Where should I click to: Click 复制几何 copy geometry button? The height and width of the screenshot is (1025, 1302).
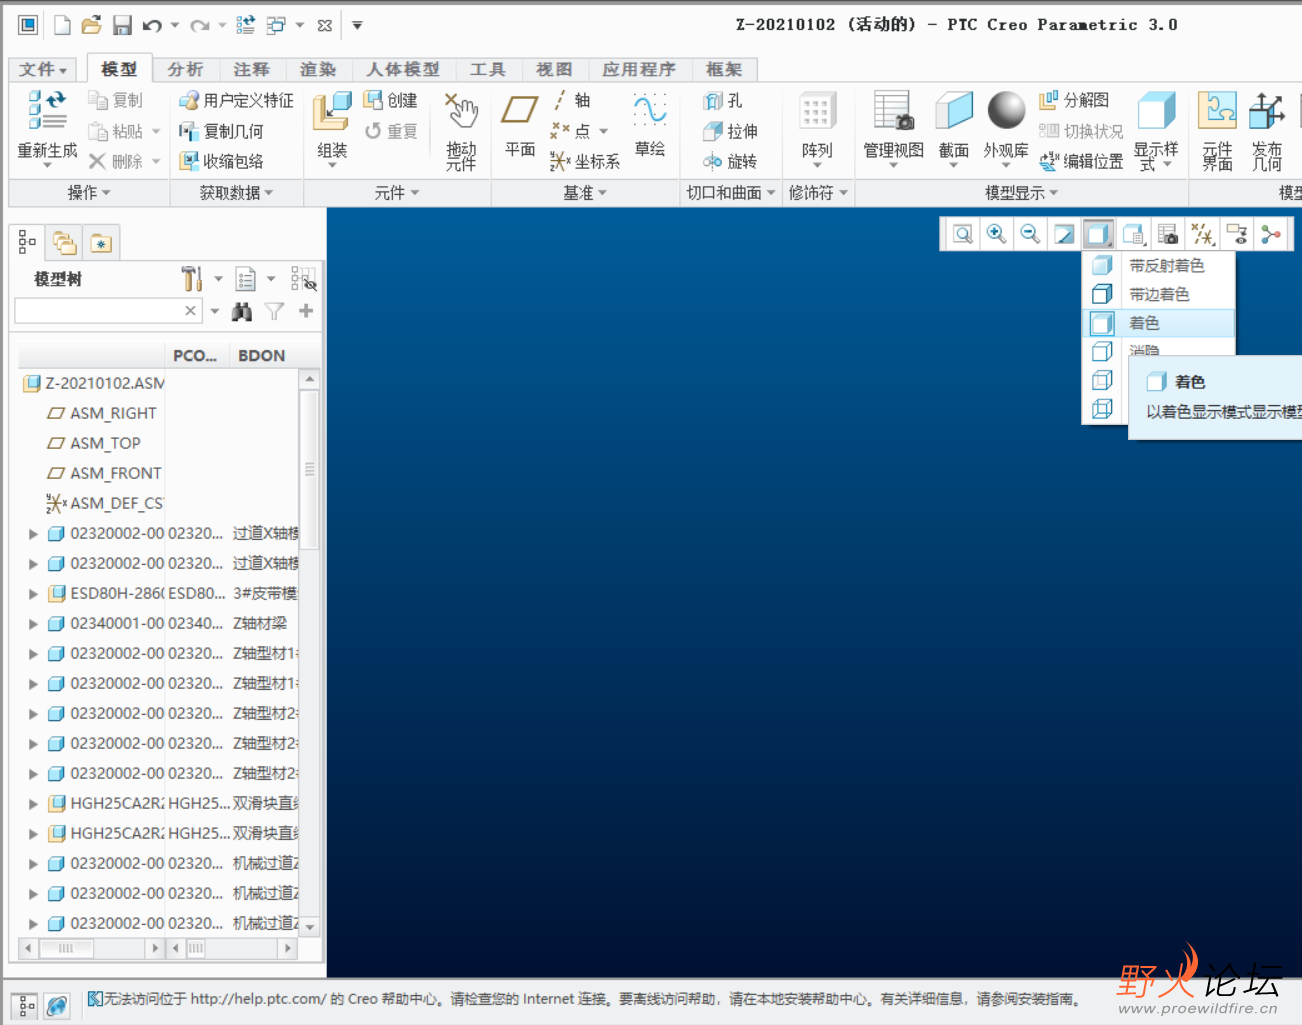click(221, 131)
